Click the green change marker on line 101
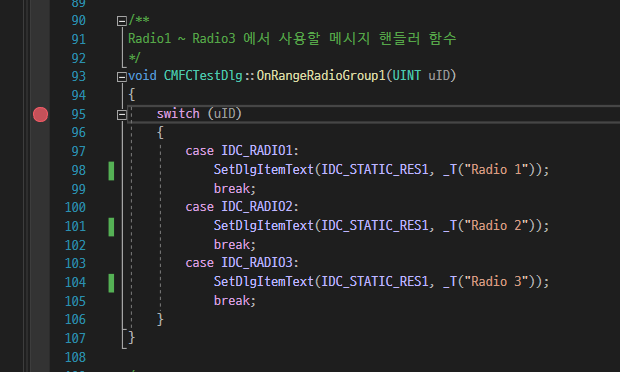This screenshot has width=620, height=372. click(x=111, y=227)
